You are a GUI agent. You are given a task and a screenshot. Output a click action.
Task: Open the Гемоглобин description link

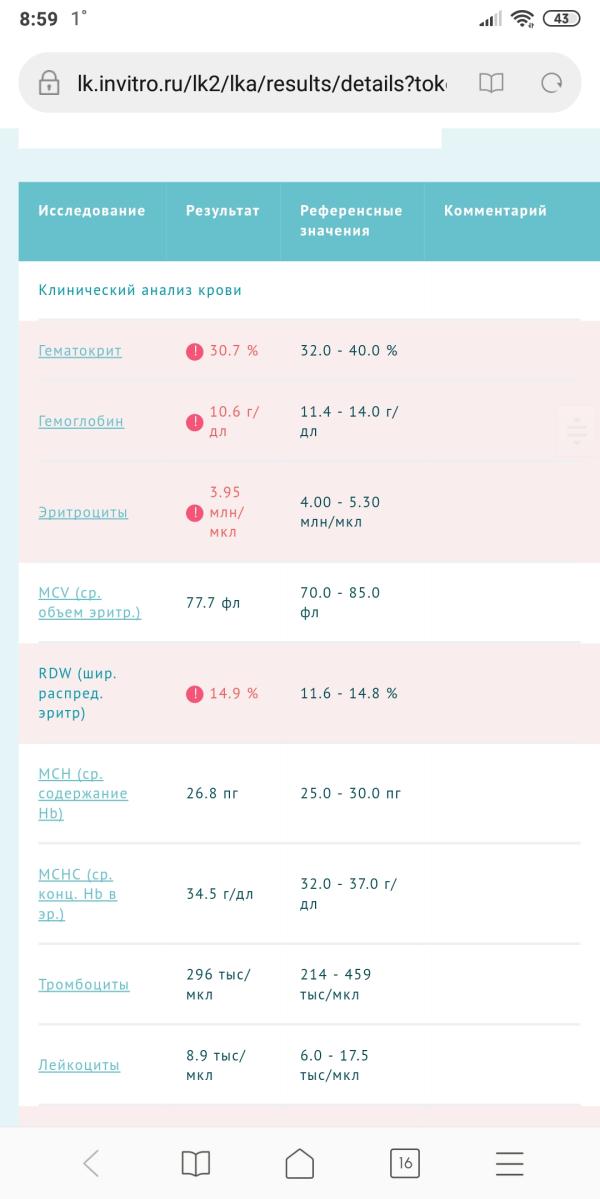tap(81, 421)
